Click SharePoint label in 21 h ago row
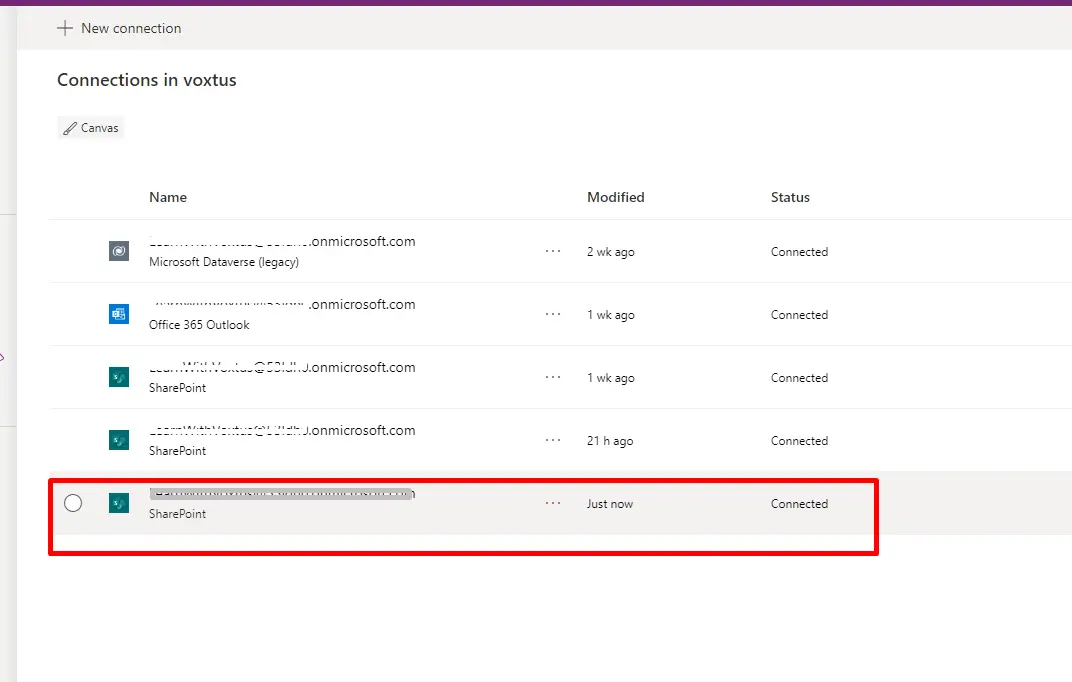Viewport: 1072px width, 682px height. click(178, 450)
